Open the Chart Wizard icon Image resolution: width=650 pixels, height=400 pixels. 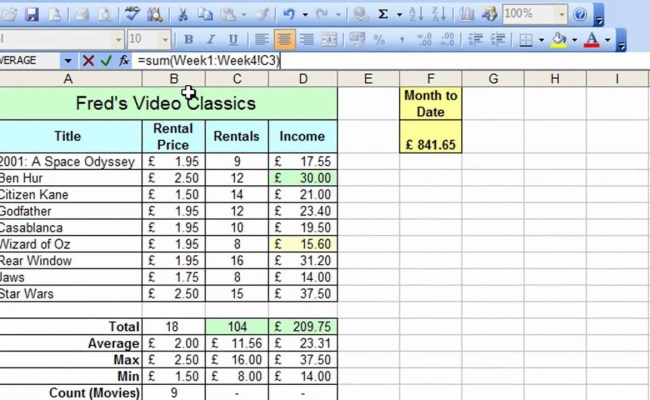[467, 15]
